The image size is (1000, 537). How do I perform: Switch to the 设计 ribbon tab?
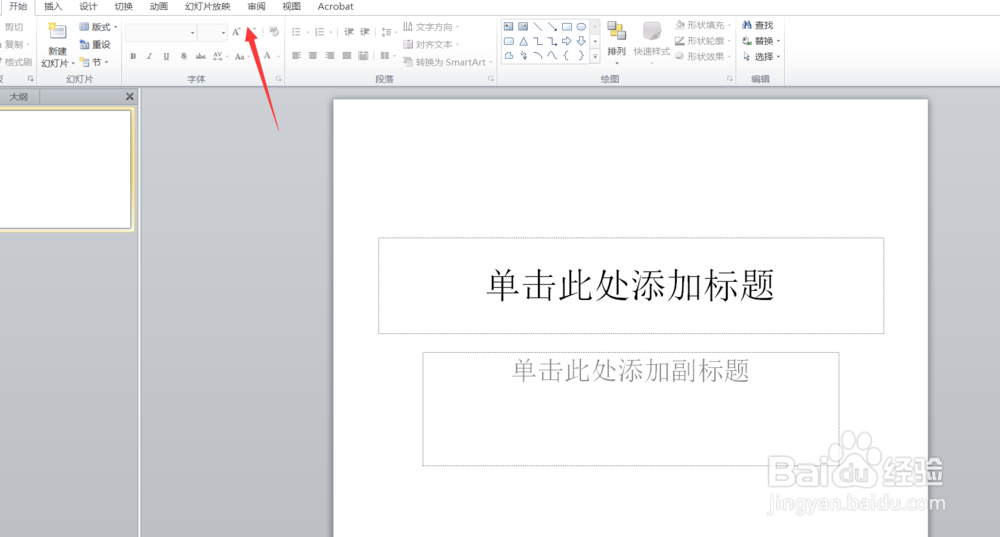click(88, 6)
